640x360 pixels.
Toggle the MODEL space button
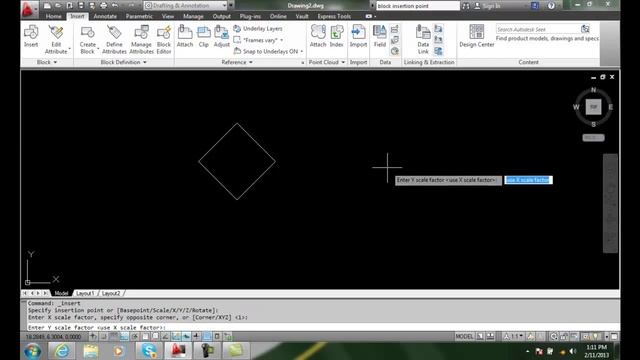tap(464, 336)
